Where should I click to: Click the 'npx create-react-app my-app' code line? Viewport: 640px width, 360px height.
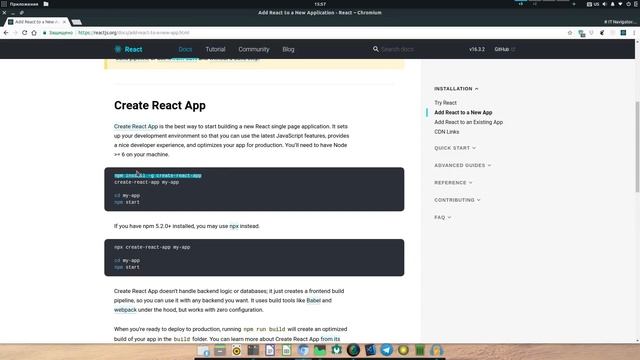pos(152,247)
